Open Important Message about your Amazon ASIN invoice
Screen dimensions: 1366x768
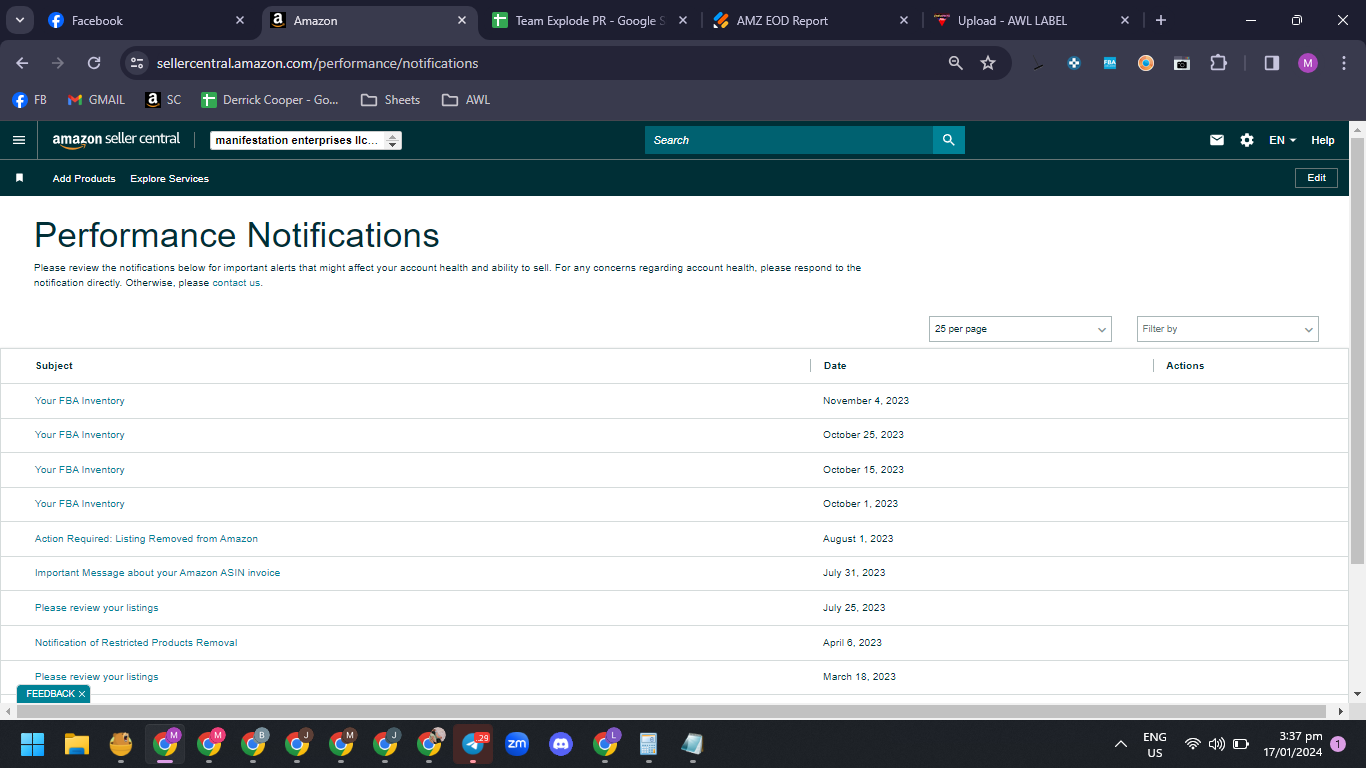(157, 573)
